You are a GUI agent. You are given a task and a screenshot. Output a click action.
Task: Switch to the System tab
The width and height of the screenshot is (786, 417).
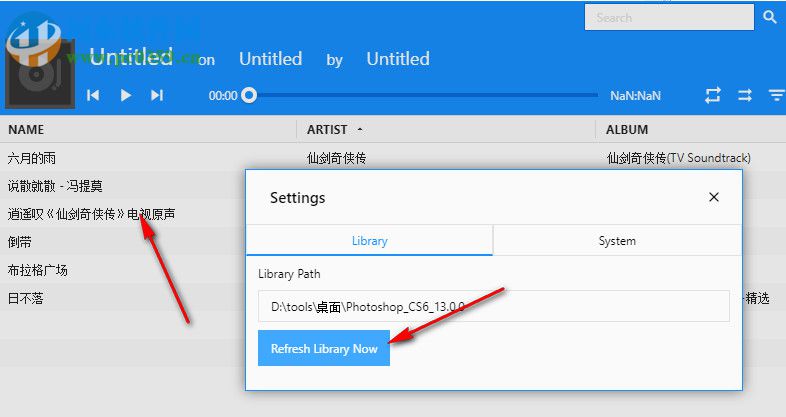(617, 241)
